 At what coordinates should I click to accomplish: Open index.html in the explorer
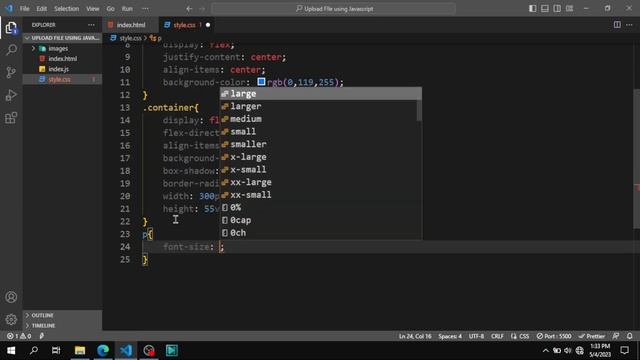(62, 59)
